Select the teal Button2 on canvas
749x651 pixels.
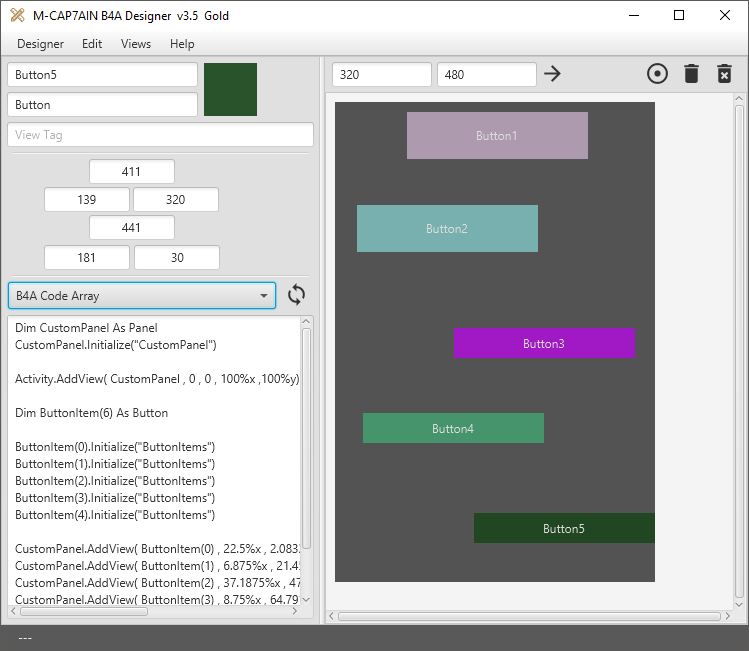tap(447, 229)
